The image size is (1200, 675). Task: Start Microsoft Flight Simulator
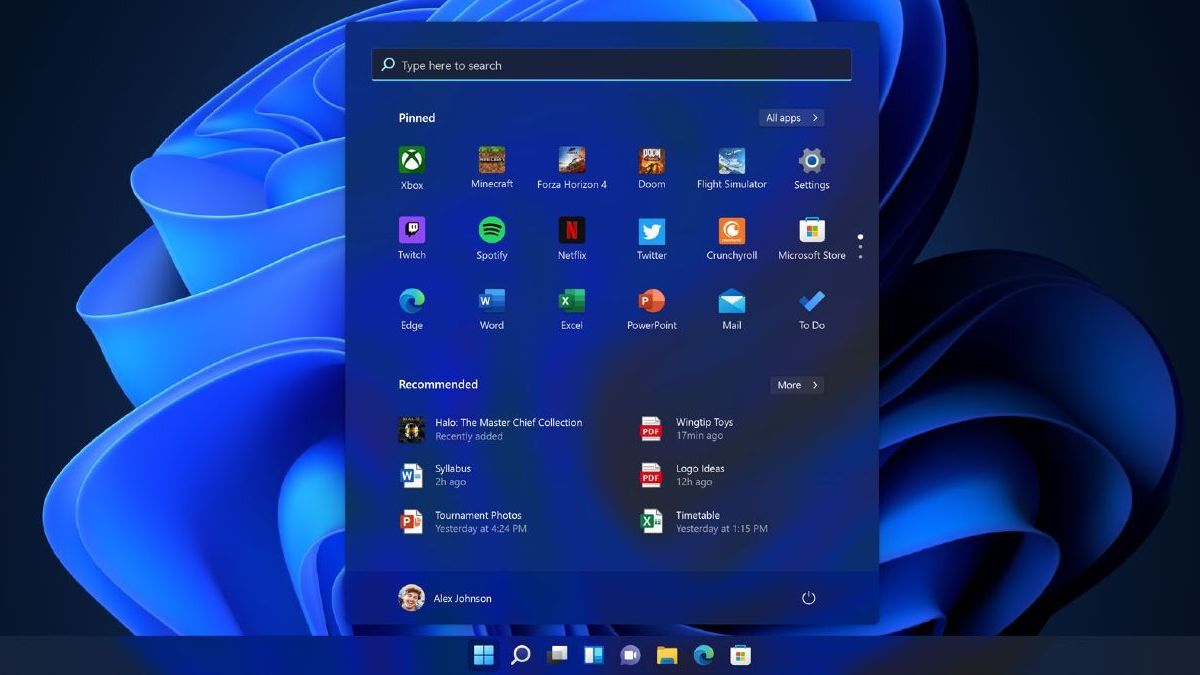coord(731,162)
